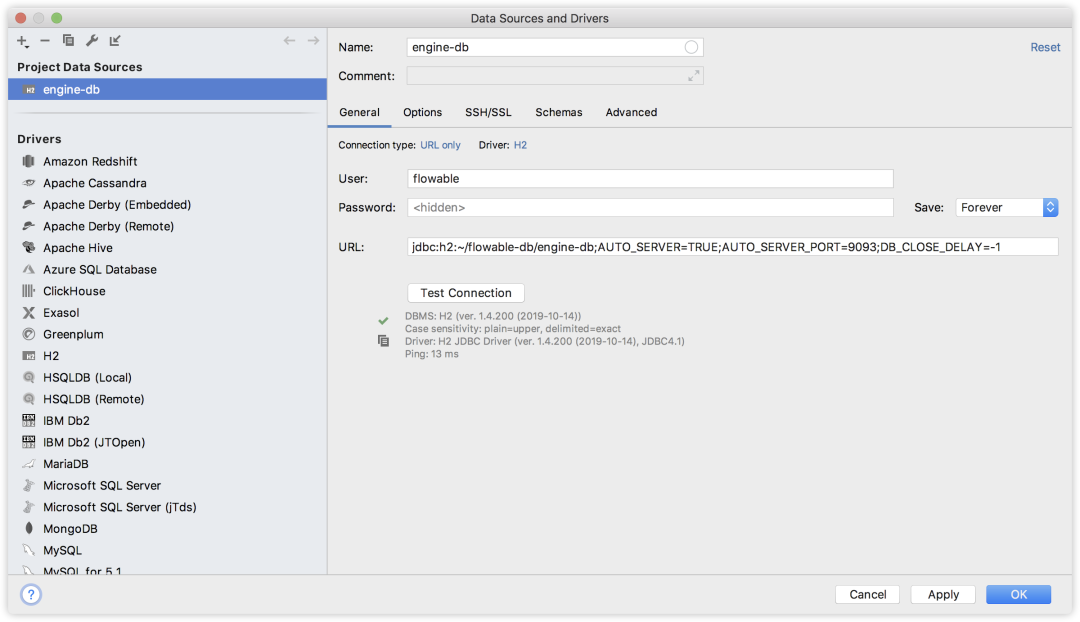This screenshot has height=622, width=1080.
Task: Change driver via H2 link
Action: 520,145
